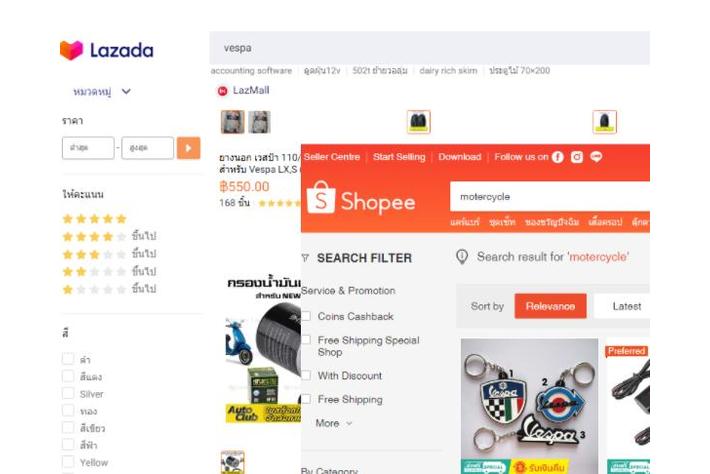Expand the Lazada category dropdown chevron
This screenshot has width=710, height=474.
click(126, 91)
